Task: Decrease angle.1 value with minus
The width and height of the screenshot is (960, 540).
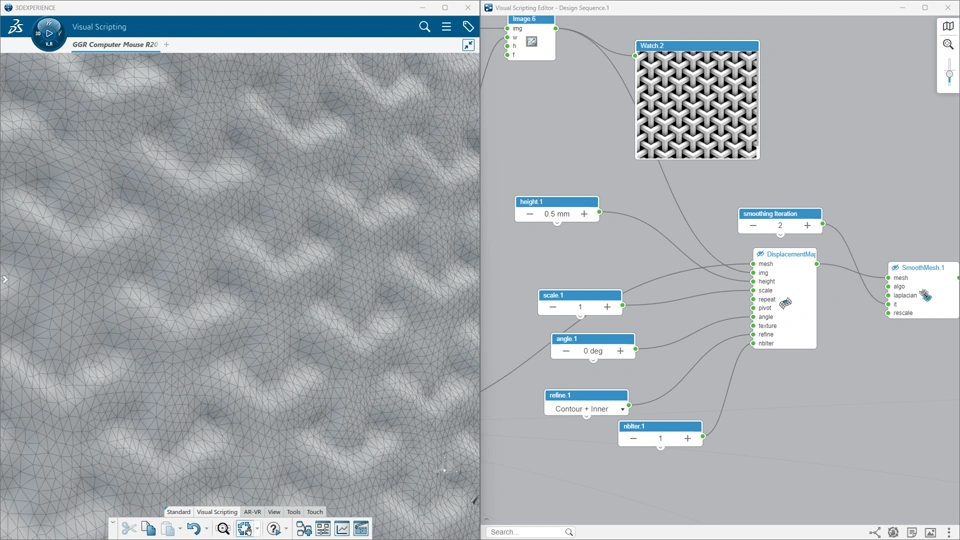Action: [x=566, y=351]
